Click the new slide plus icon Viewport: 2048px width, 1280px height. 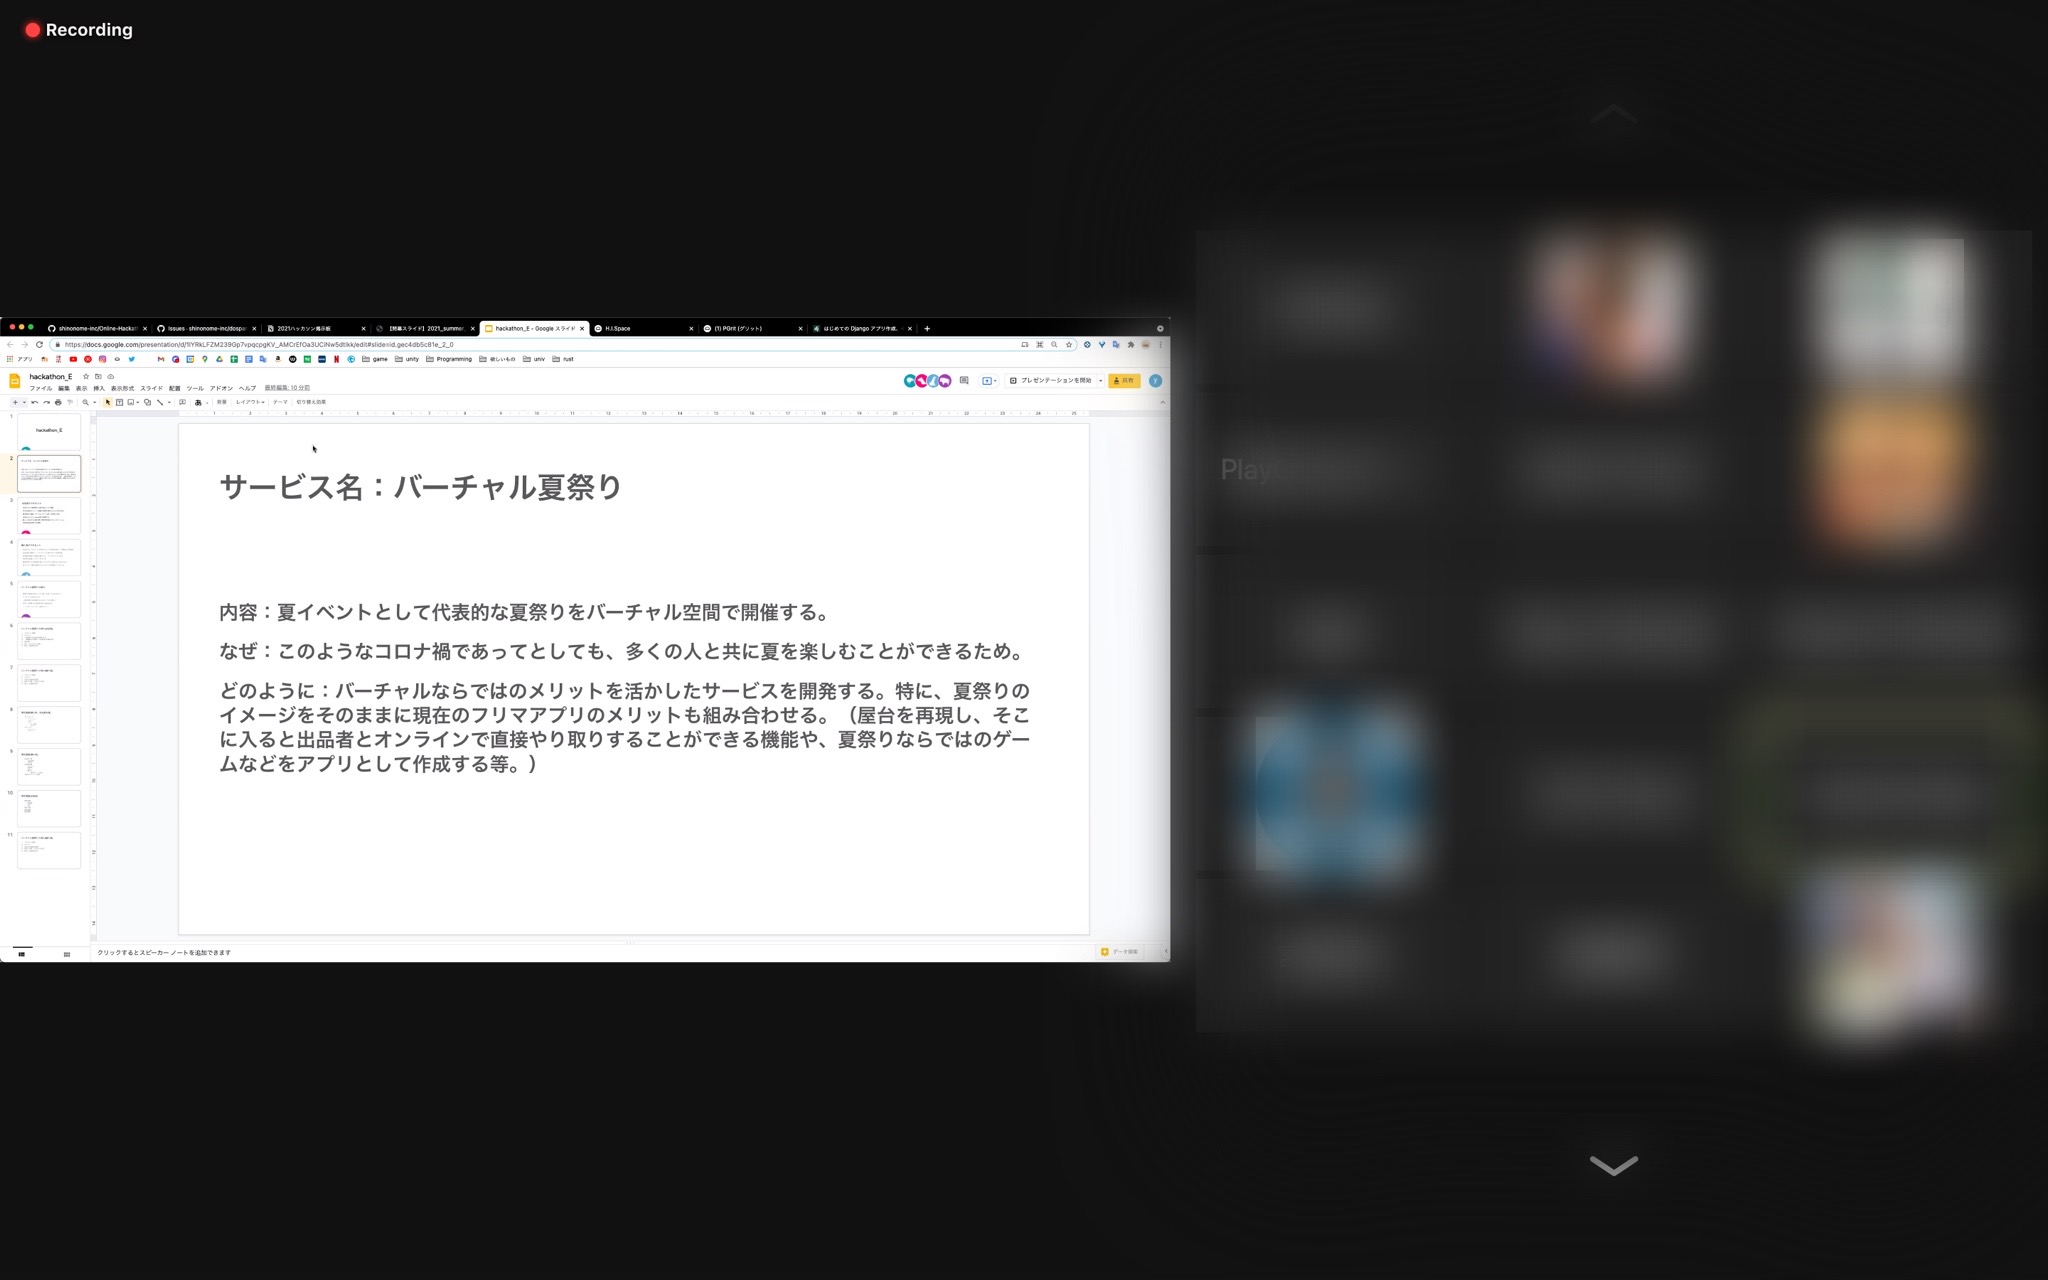[15, 402]
